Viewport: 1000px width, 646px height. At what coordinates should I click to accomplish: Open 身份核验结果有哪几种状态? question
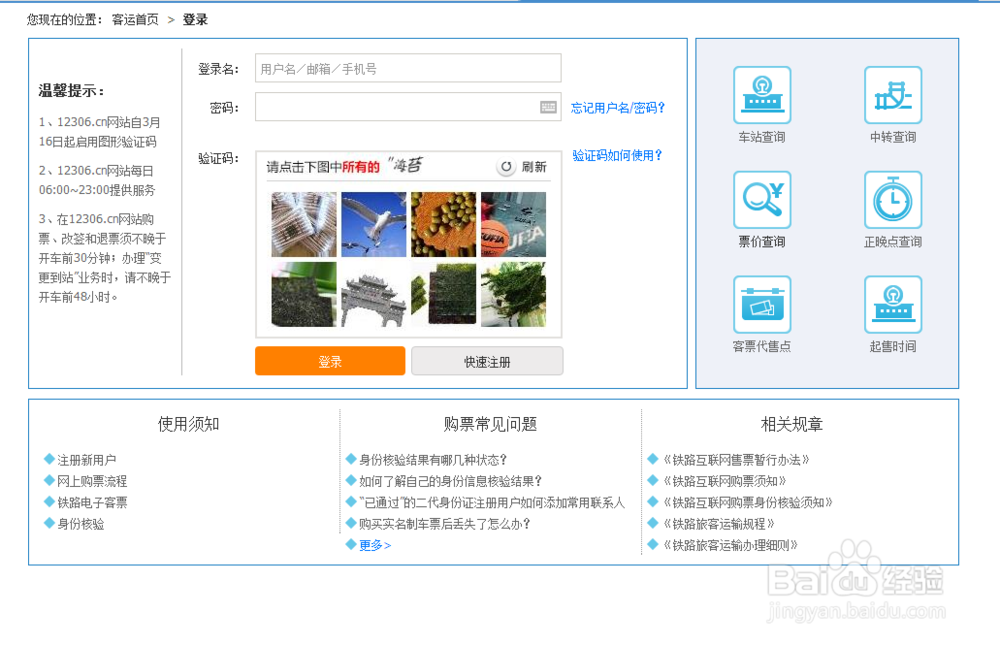433,460
